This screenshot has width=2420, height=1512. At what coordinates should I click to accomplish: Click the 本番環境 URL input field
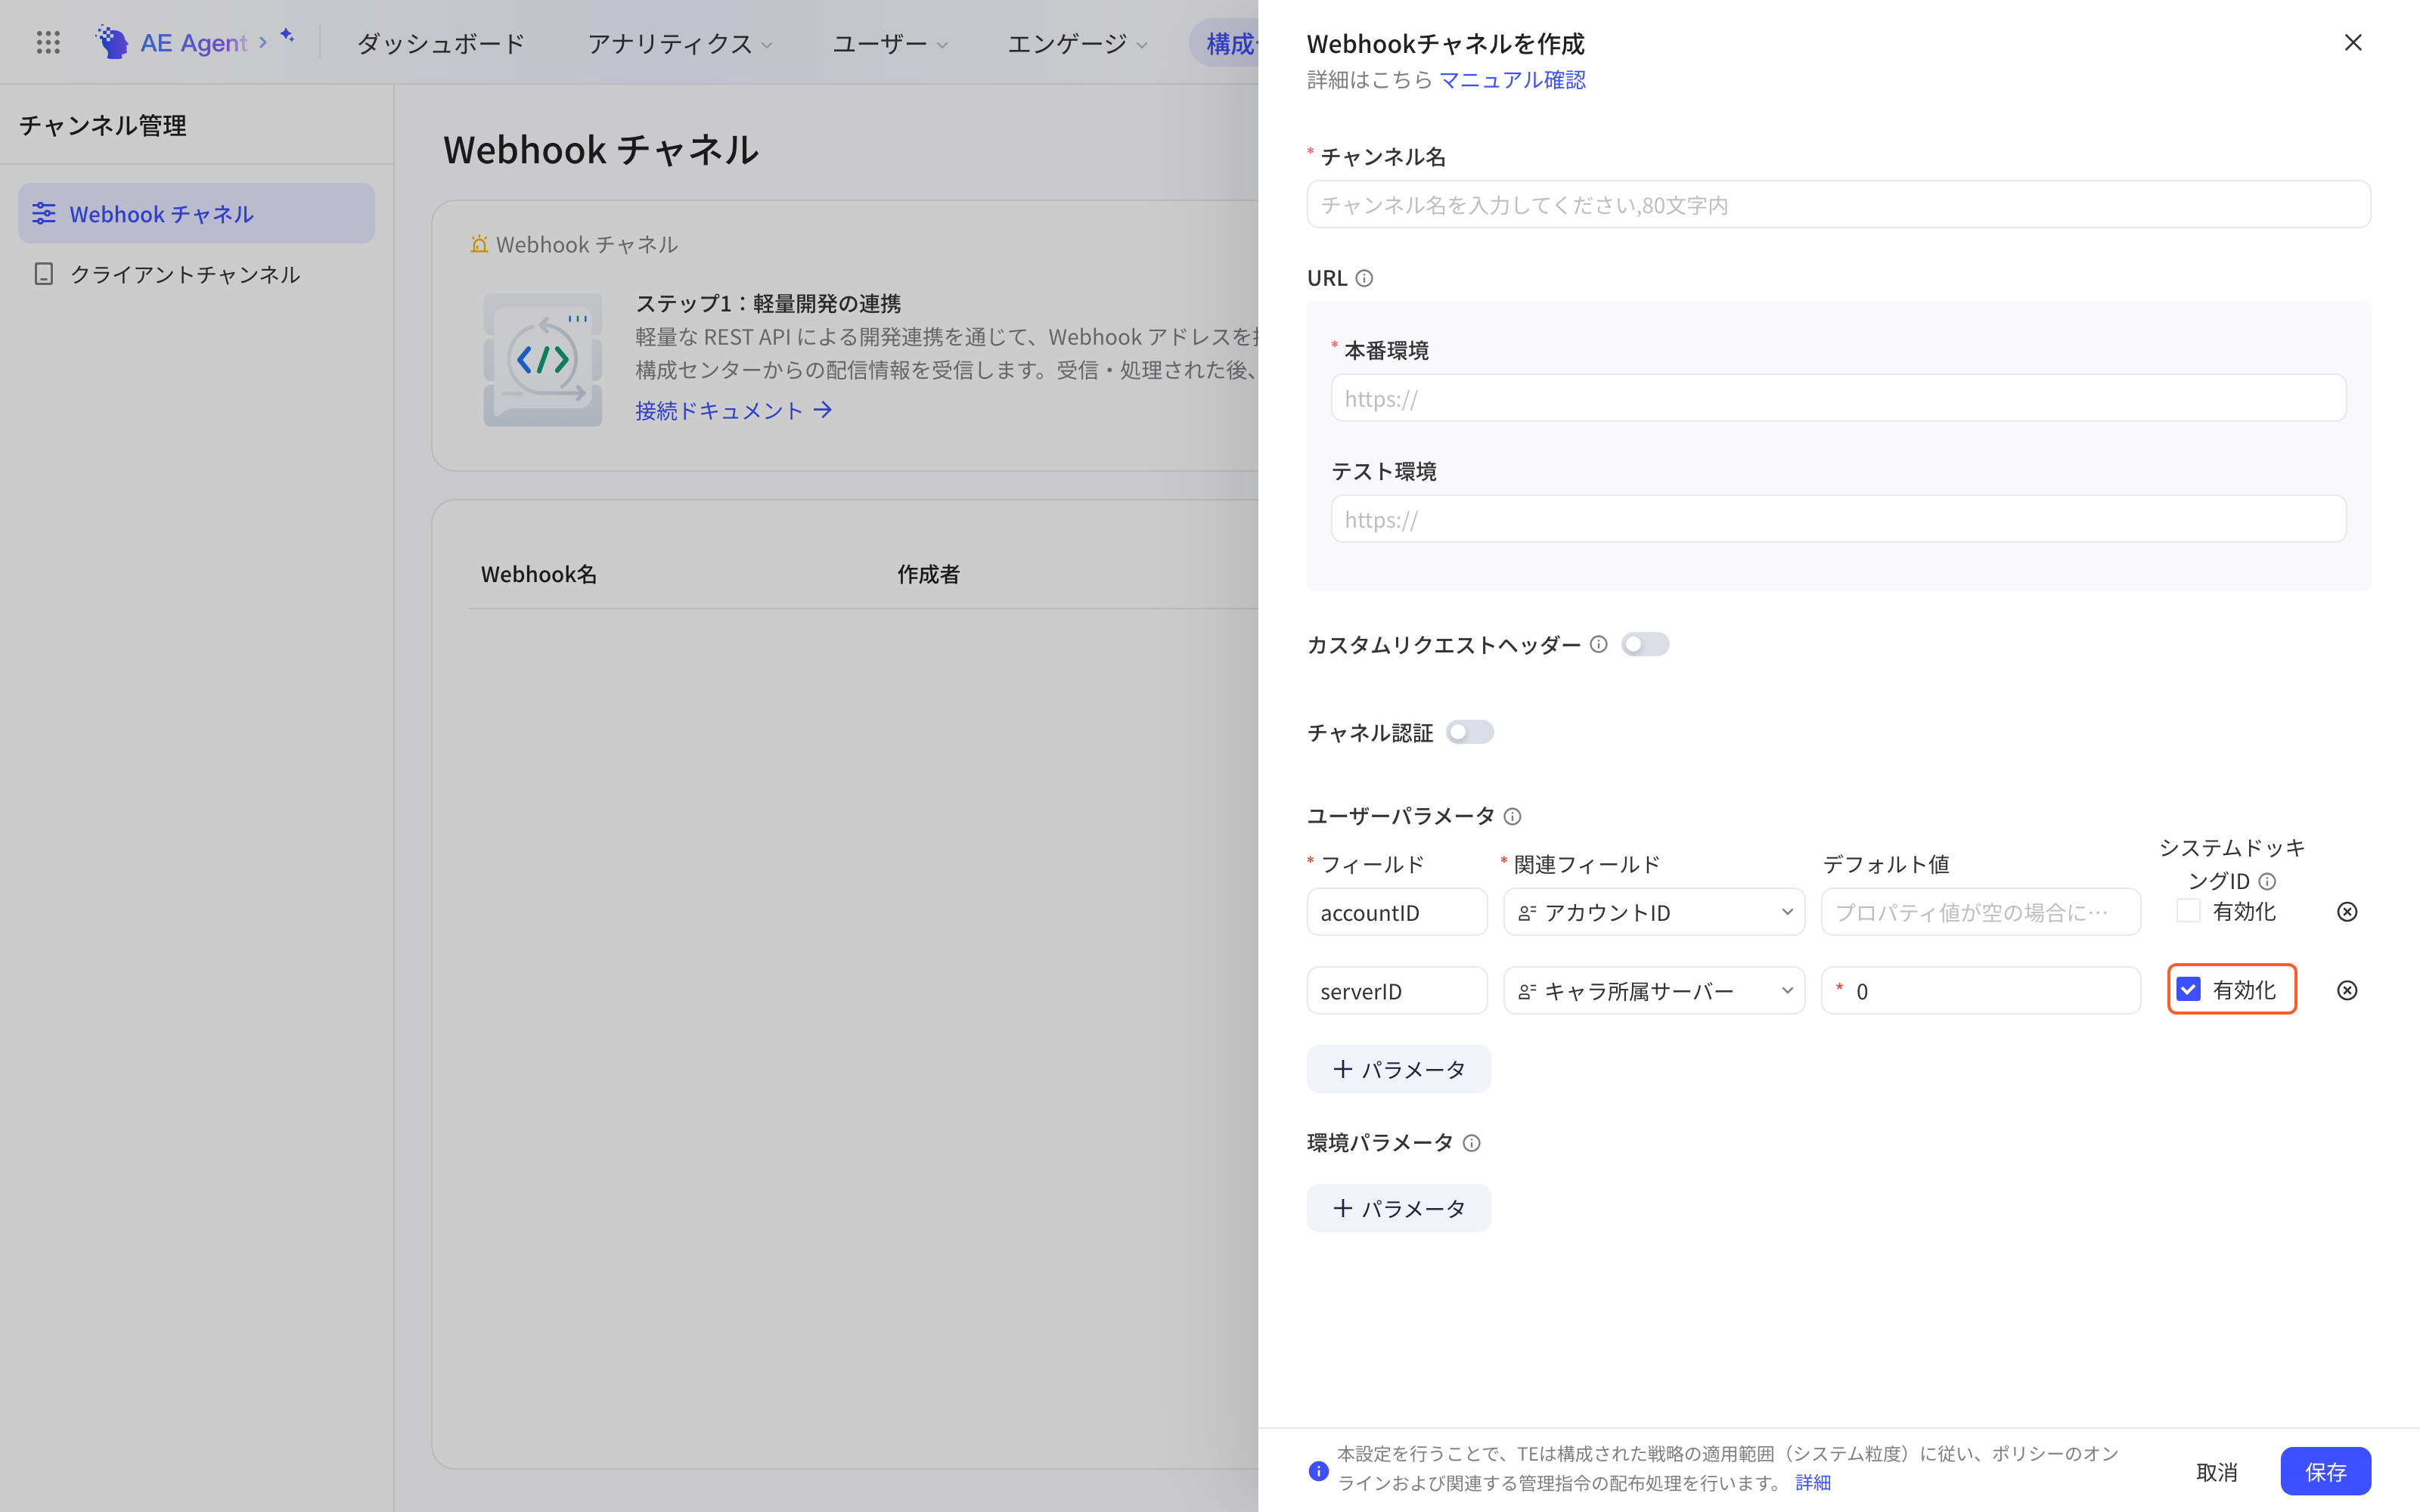[x=1838, y=398]
